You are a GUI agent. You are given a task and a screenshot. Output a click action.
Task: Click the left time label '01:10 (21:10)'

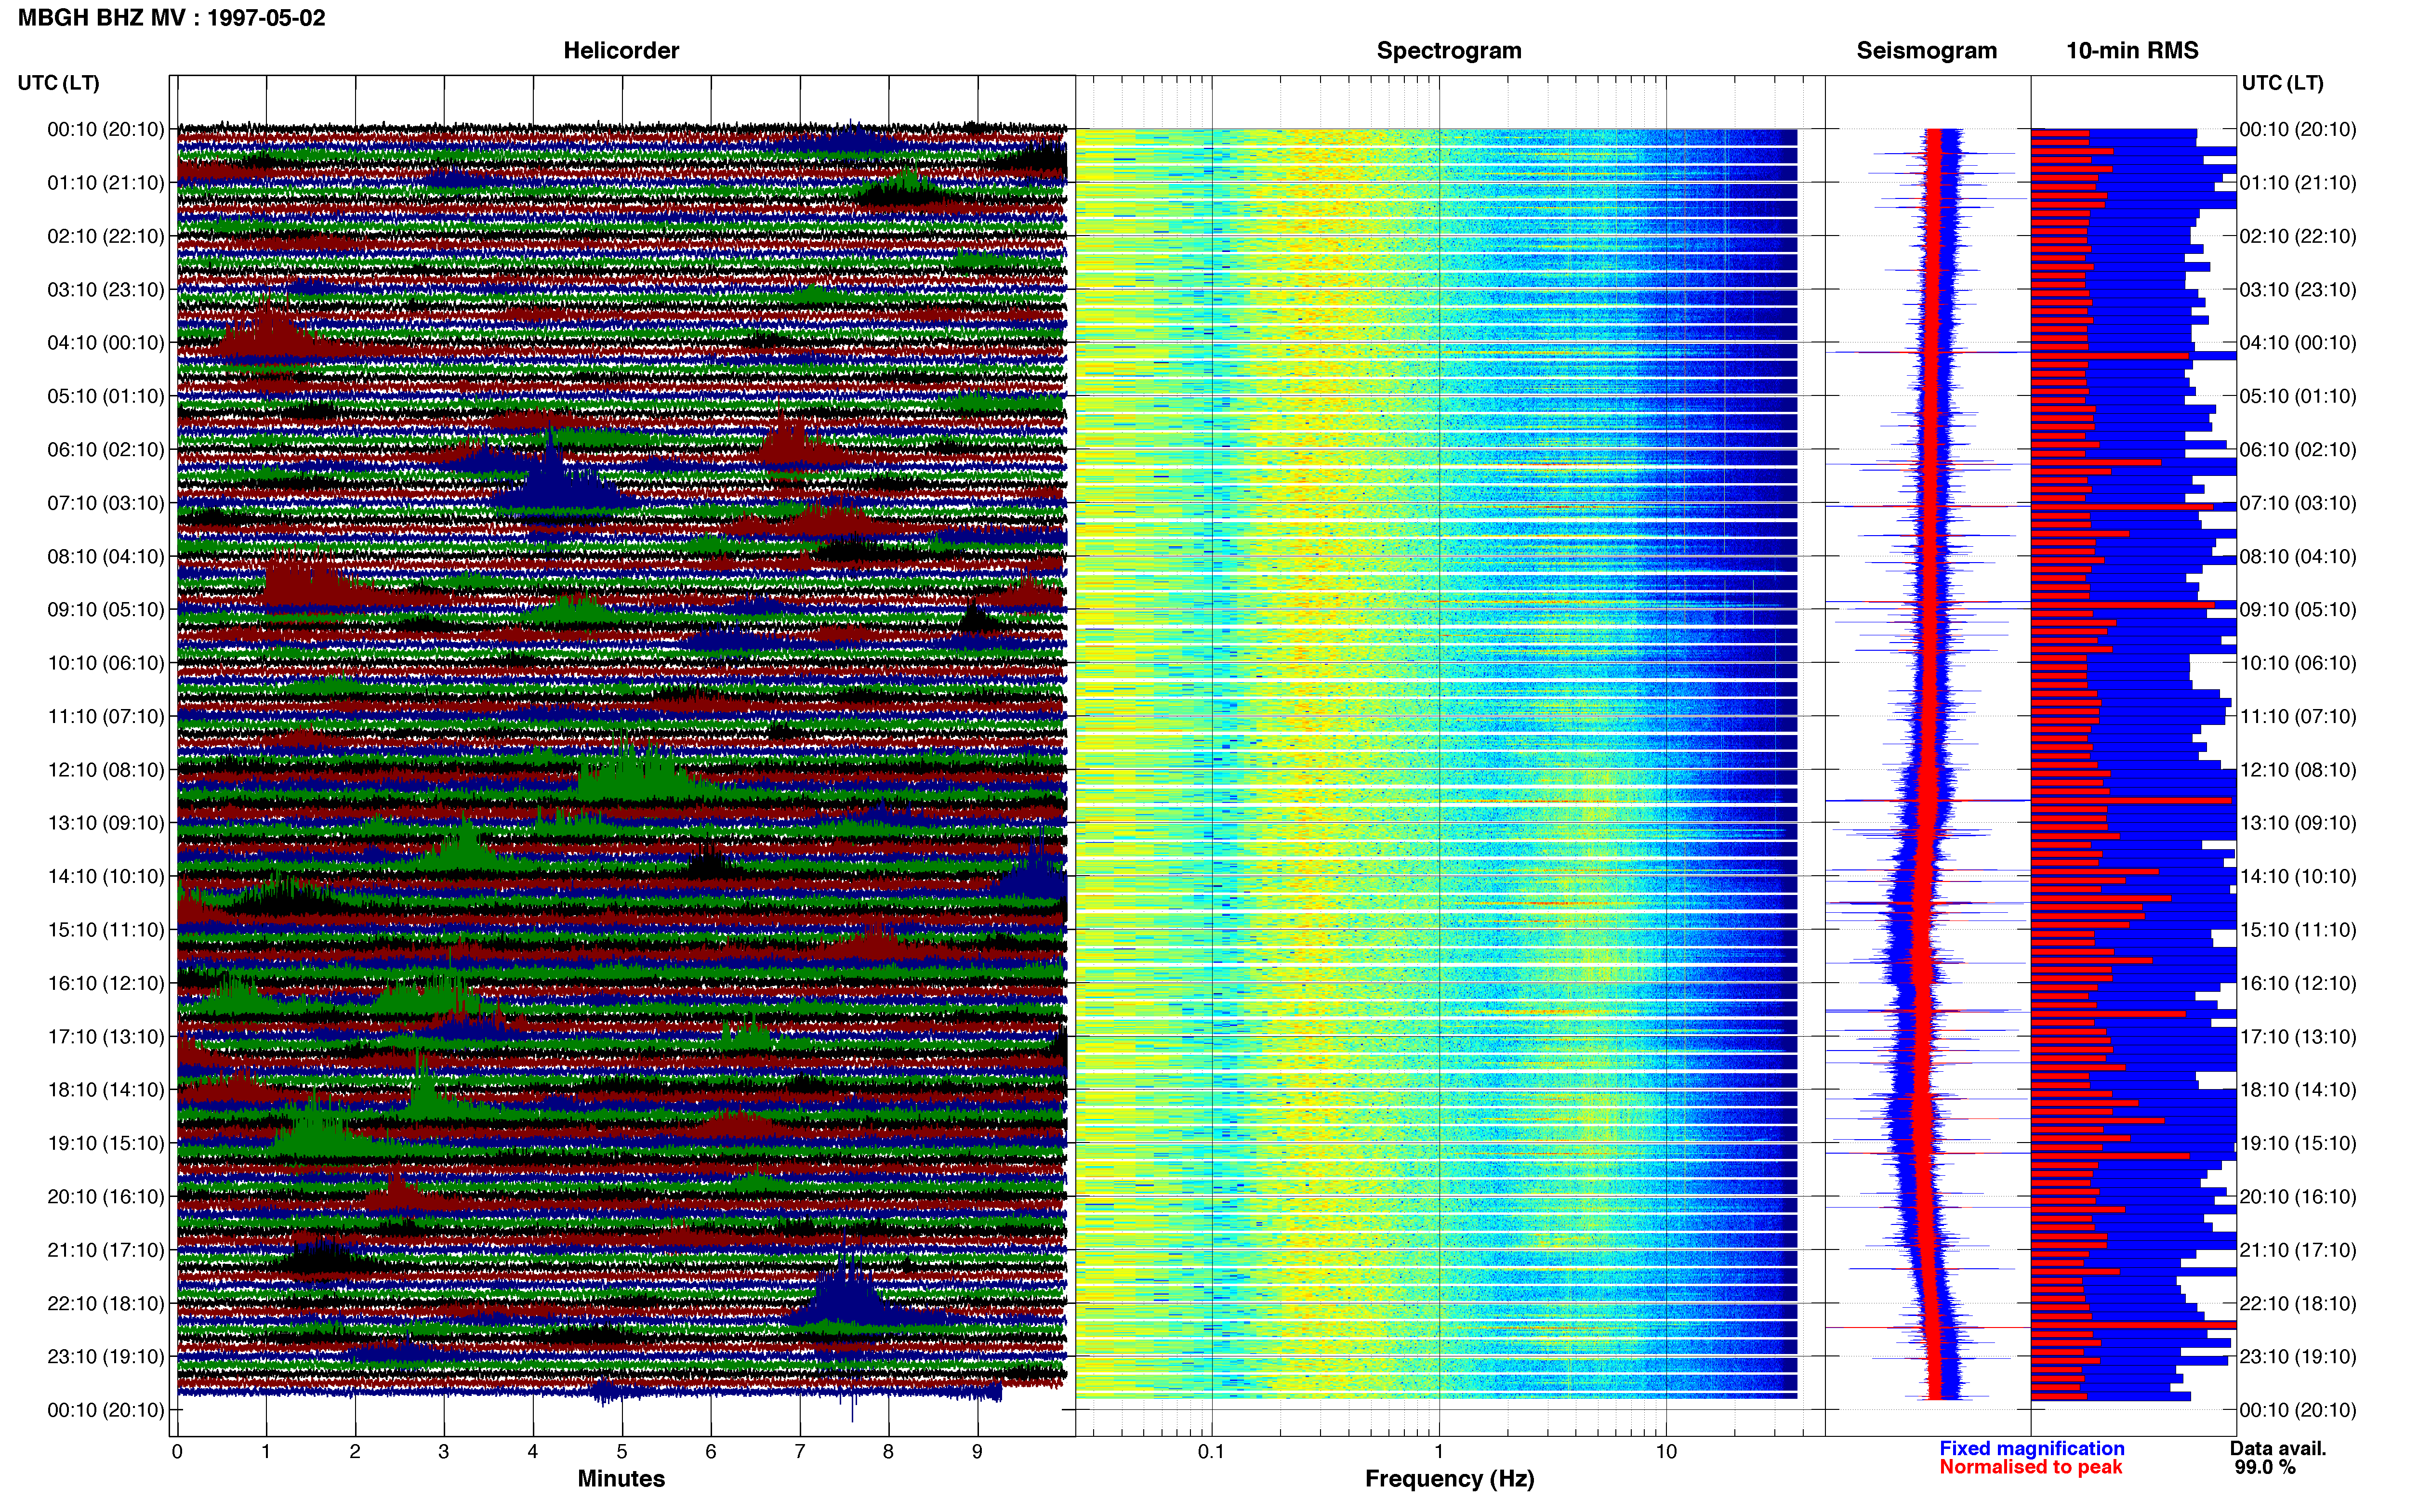point(106,183)
